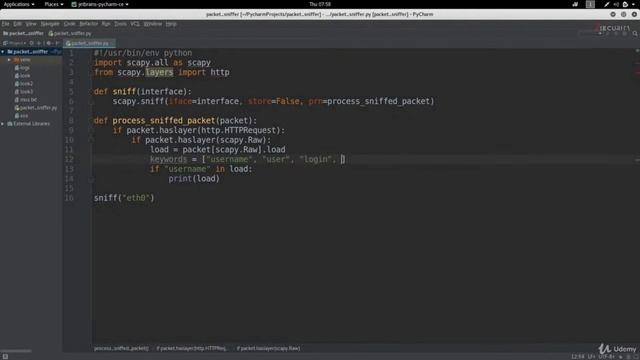Click line number 16 in gutter
The height and width of the screenshot is (360, 640).
tap(69, 198)
